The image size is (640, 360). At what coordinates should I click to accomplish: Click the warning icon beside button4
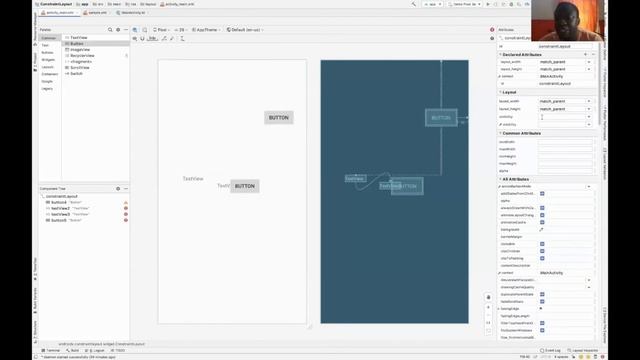pos(126,202)
